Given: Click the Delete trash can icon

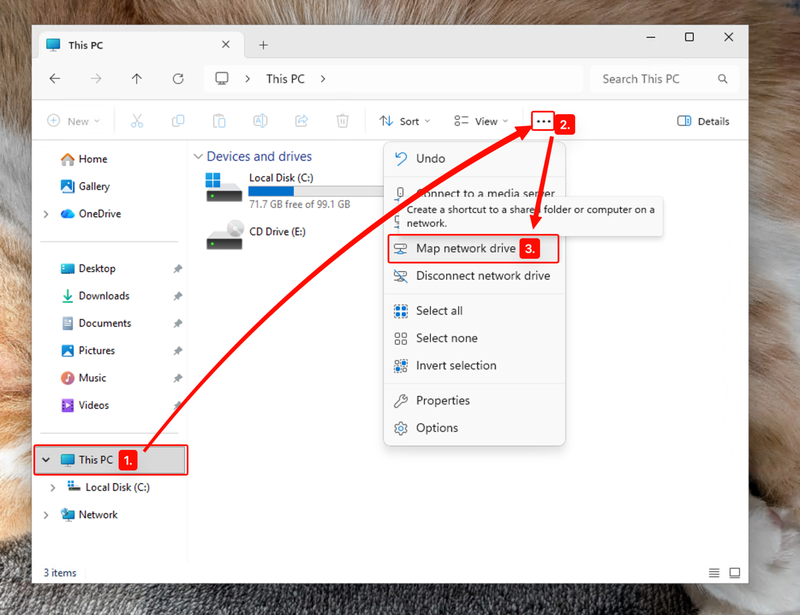Looking at the screenshot, I should click(342, 121).
